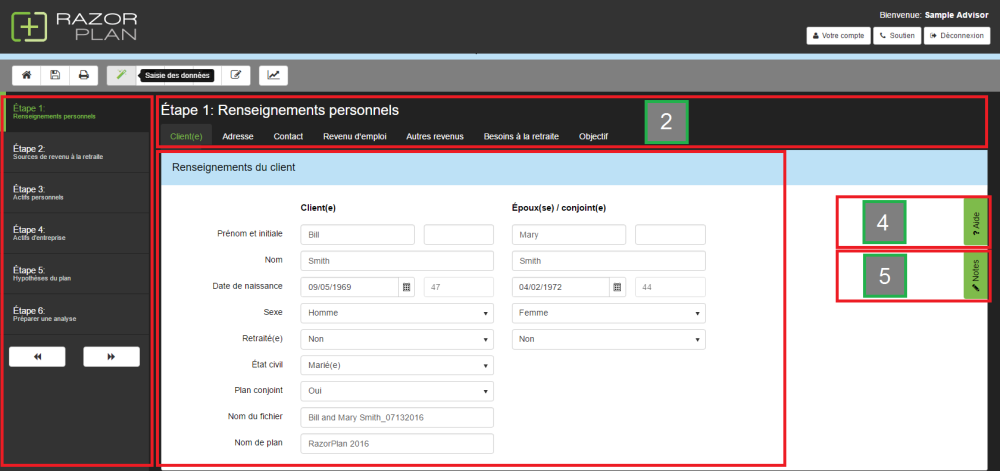1000x471 pixels.
Task: Go to Étape 2 Sources de revenu
Action: point(77,152)
